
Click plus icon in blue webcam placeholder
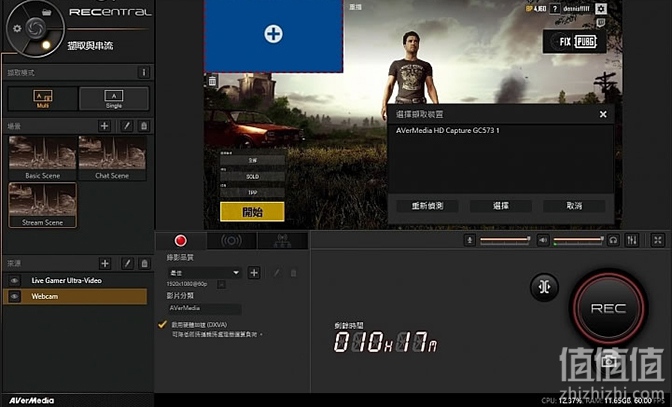(273, 33)
